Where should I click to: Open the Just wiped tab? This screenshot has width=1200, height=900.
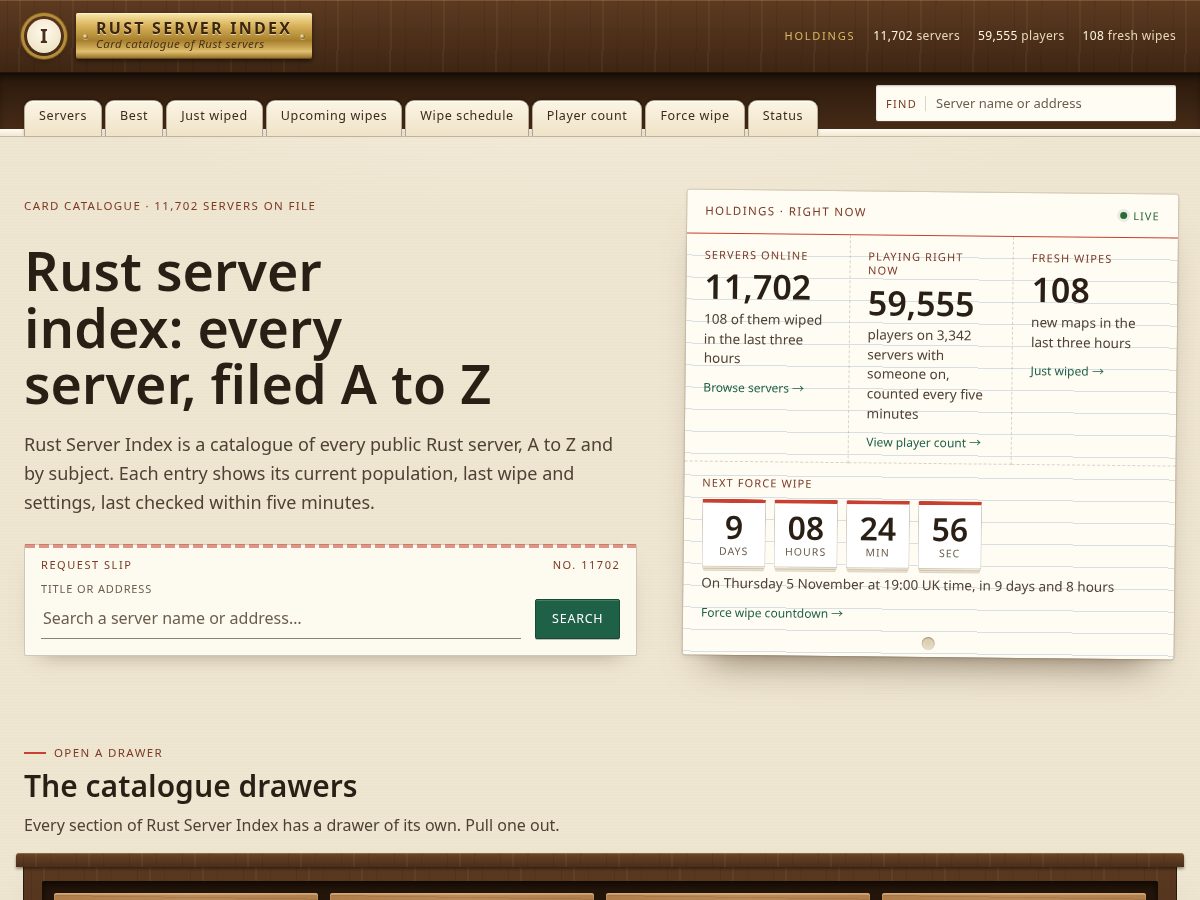click(x=214, y=116)
